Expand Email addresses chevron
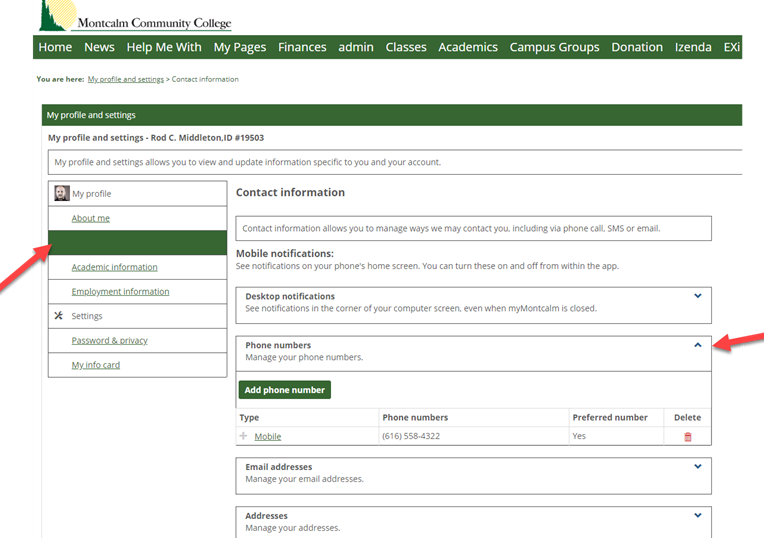 click(698, 466)
